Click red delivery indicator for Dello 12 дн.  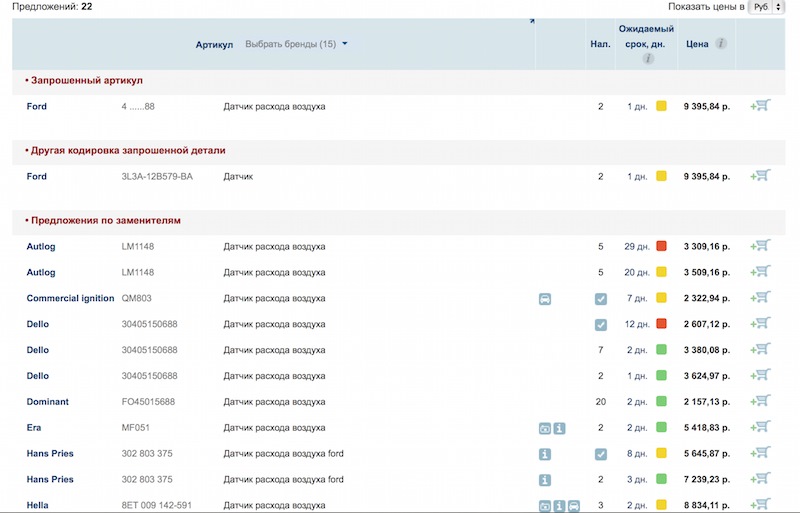pos(661,324)
